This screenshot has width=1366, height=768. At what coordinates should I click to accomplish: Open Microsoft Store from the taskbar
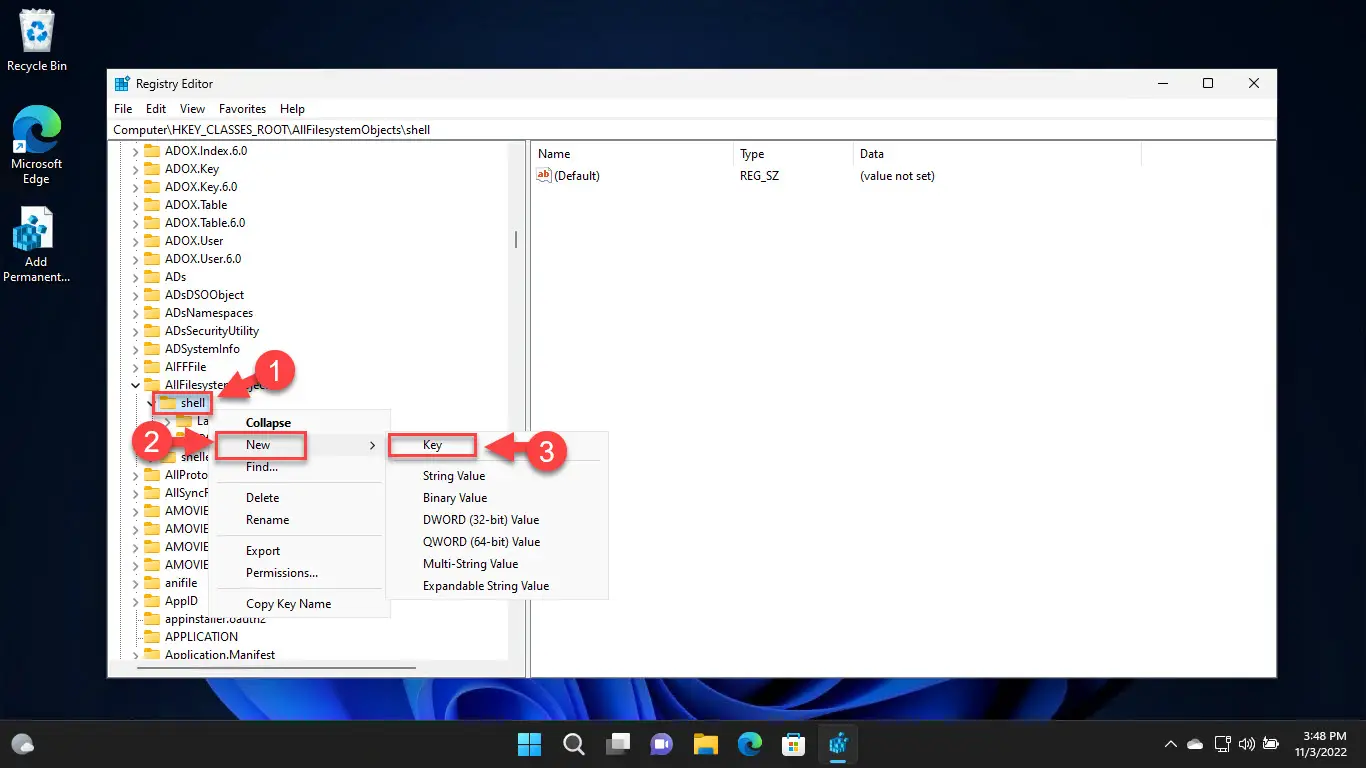[x=794, y=744]
